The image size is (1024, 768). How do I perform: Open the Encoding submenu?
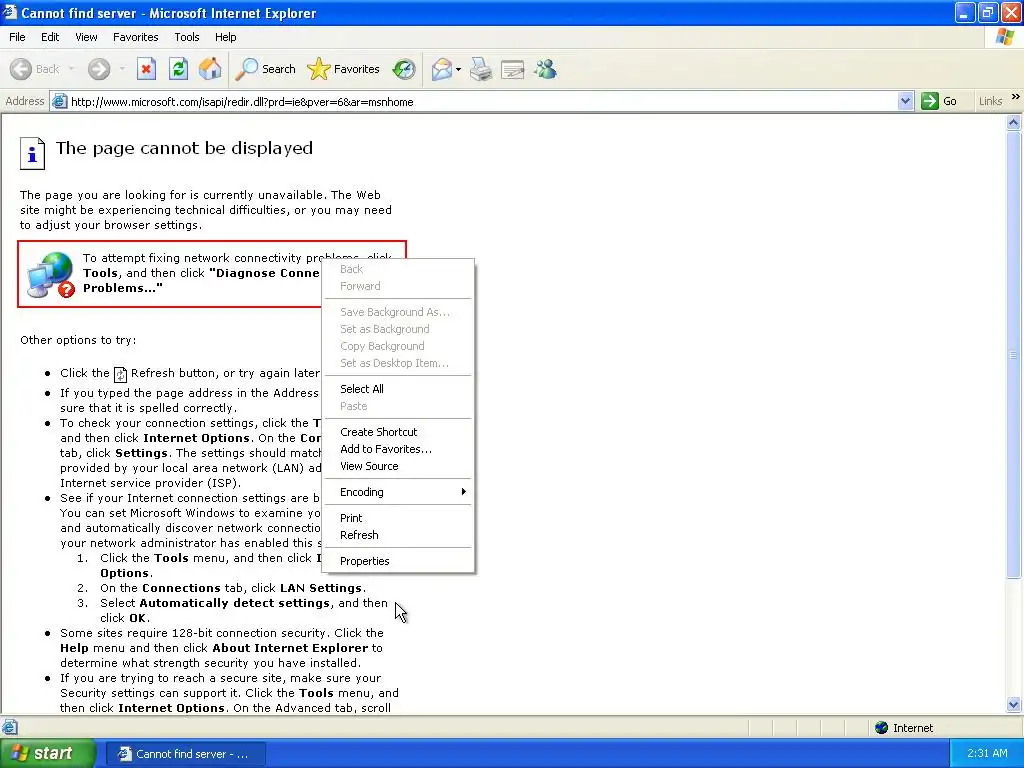click(x=398, y=492)
